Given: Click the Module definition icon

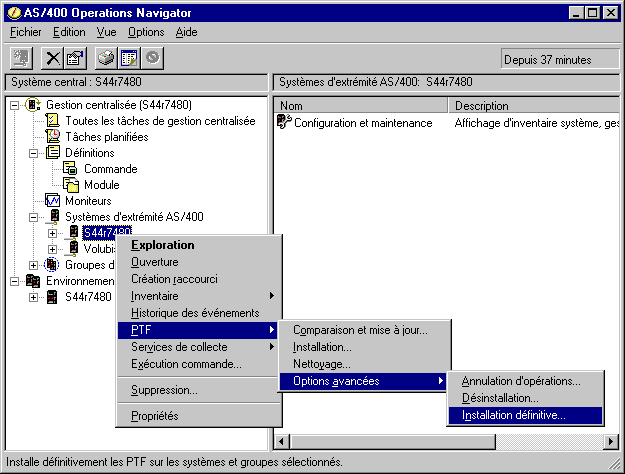Looking at the screenshot, I should tap(71, 185).
